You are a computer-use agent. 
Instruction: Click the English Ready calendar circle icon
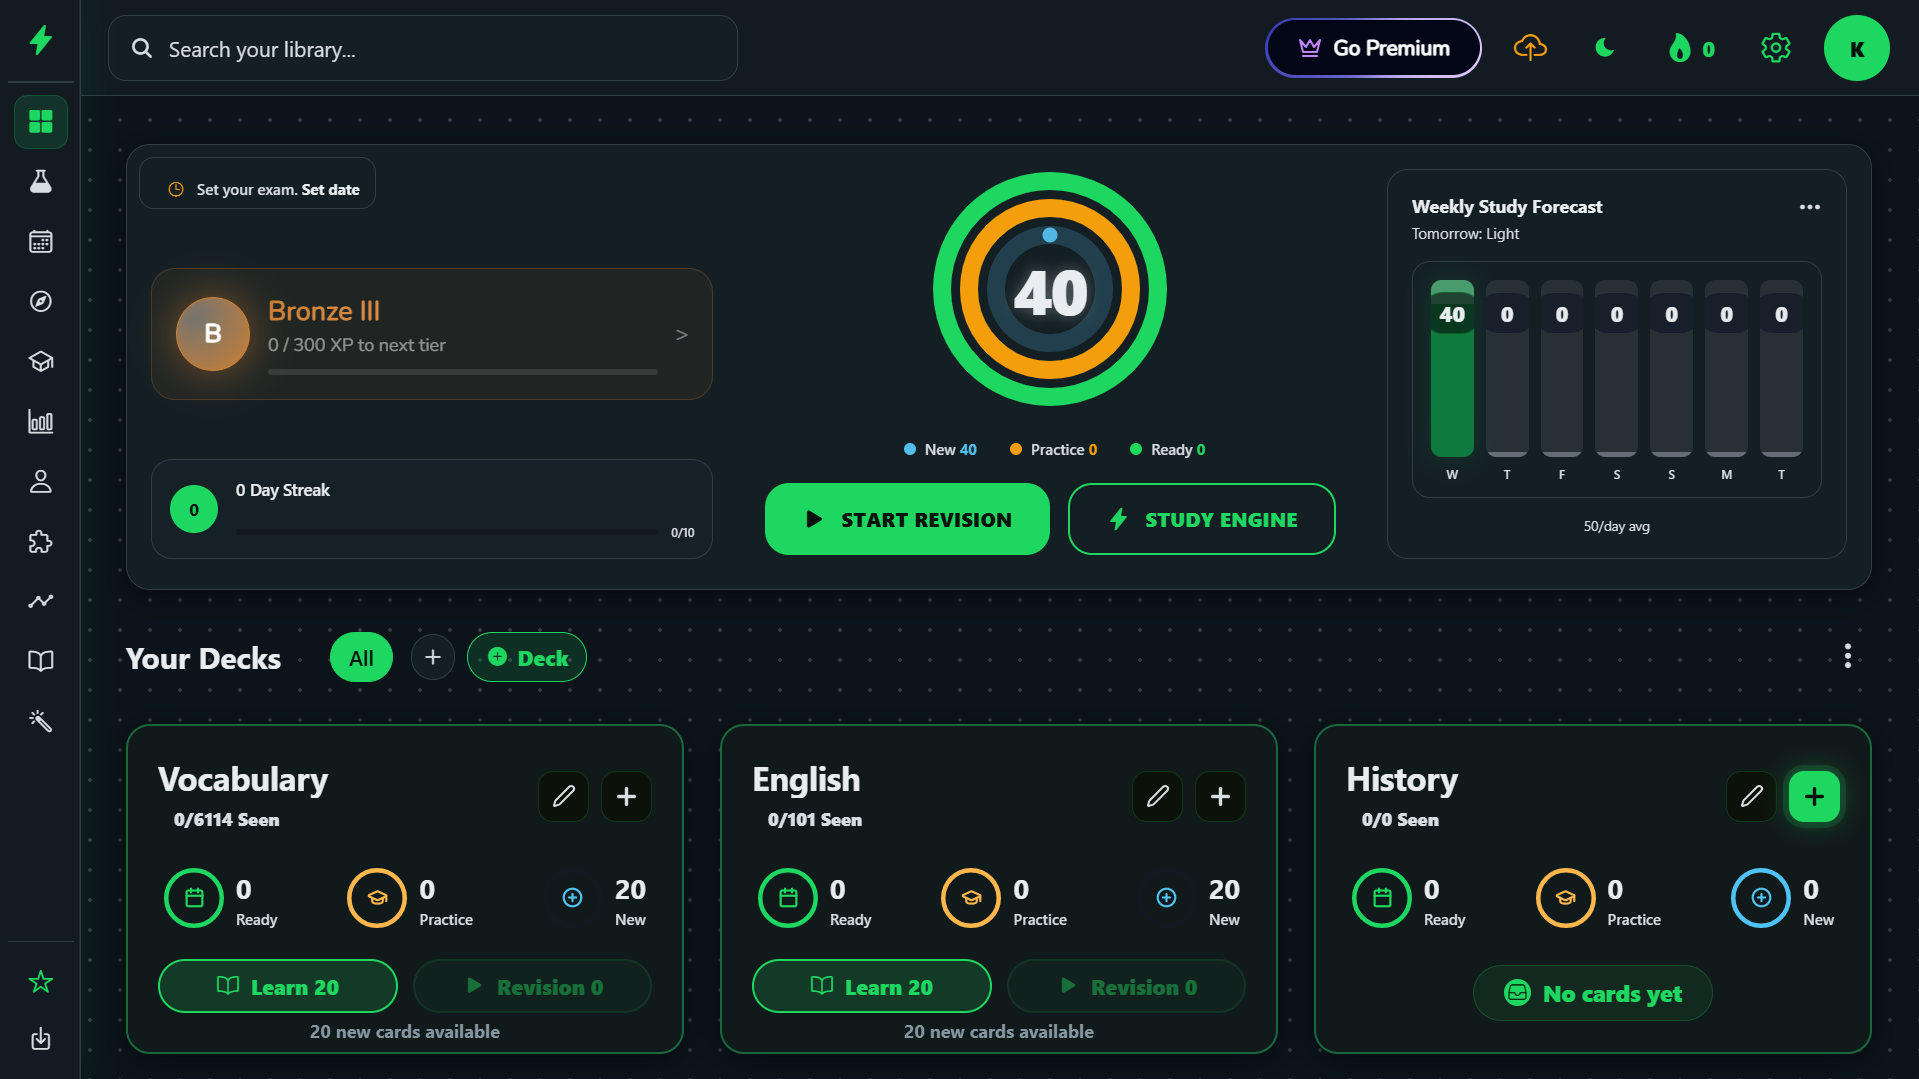[788, 898]
